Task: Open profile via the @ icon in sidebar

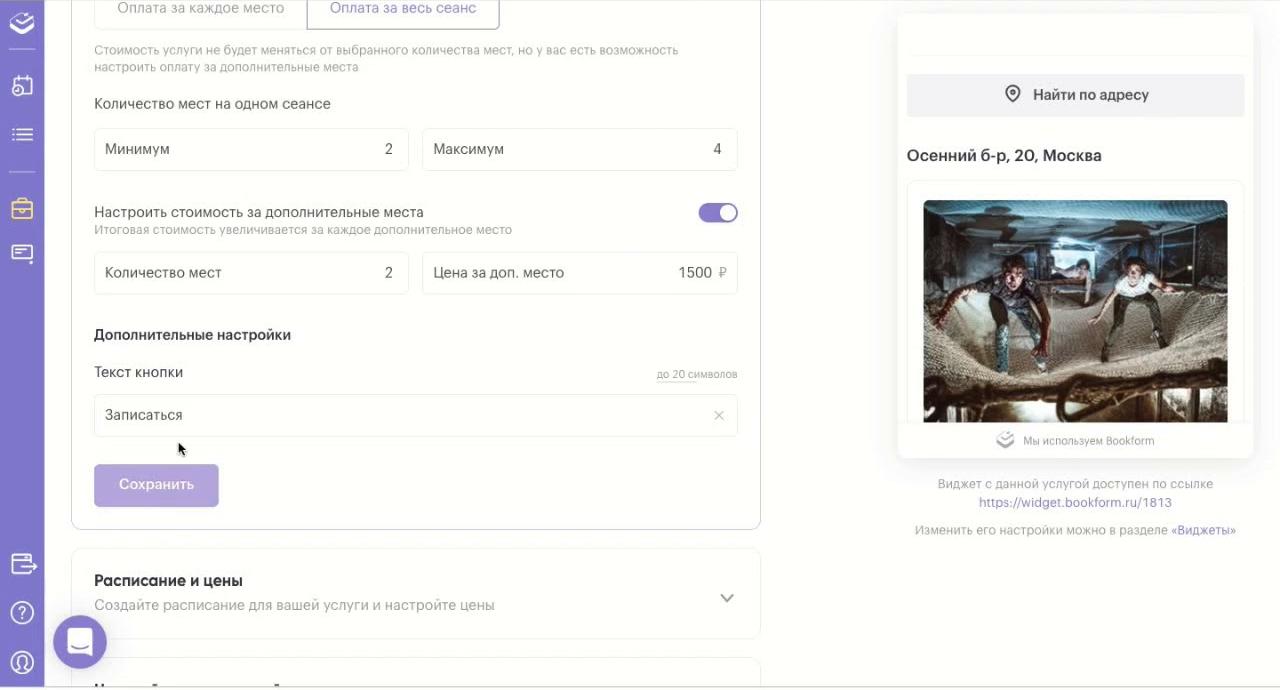Action: click(x=22, y=662)
